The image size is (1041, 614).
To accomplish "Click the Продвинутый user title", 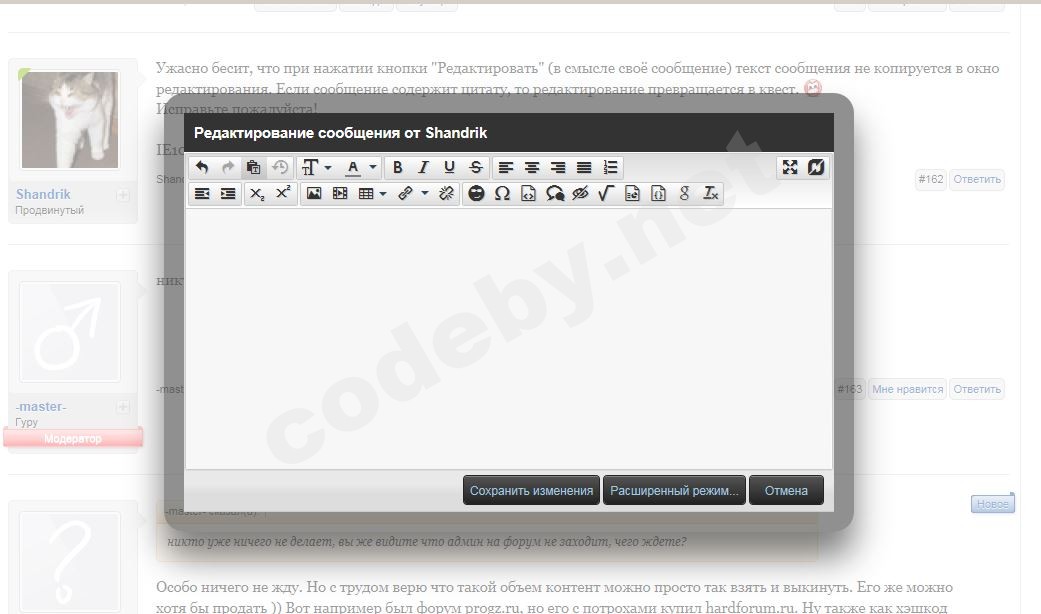I will 50,210.
